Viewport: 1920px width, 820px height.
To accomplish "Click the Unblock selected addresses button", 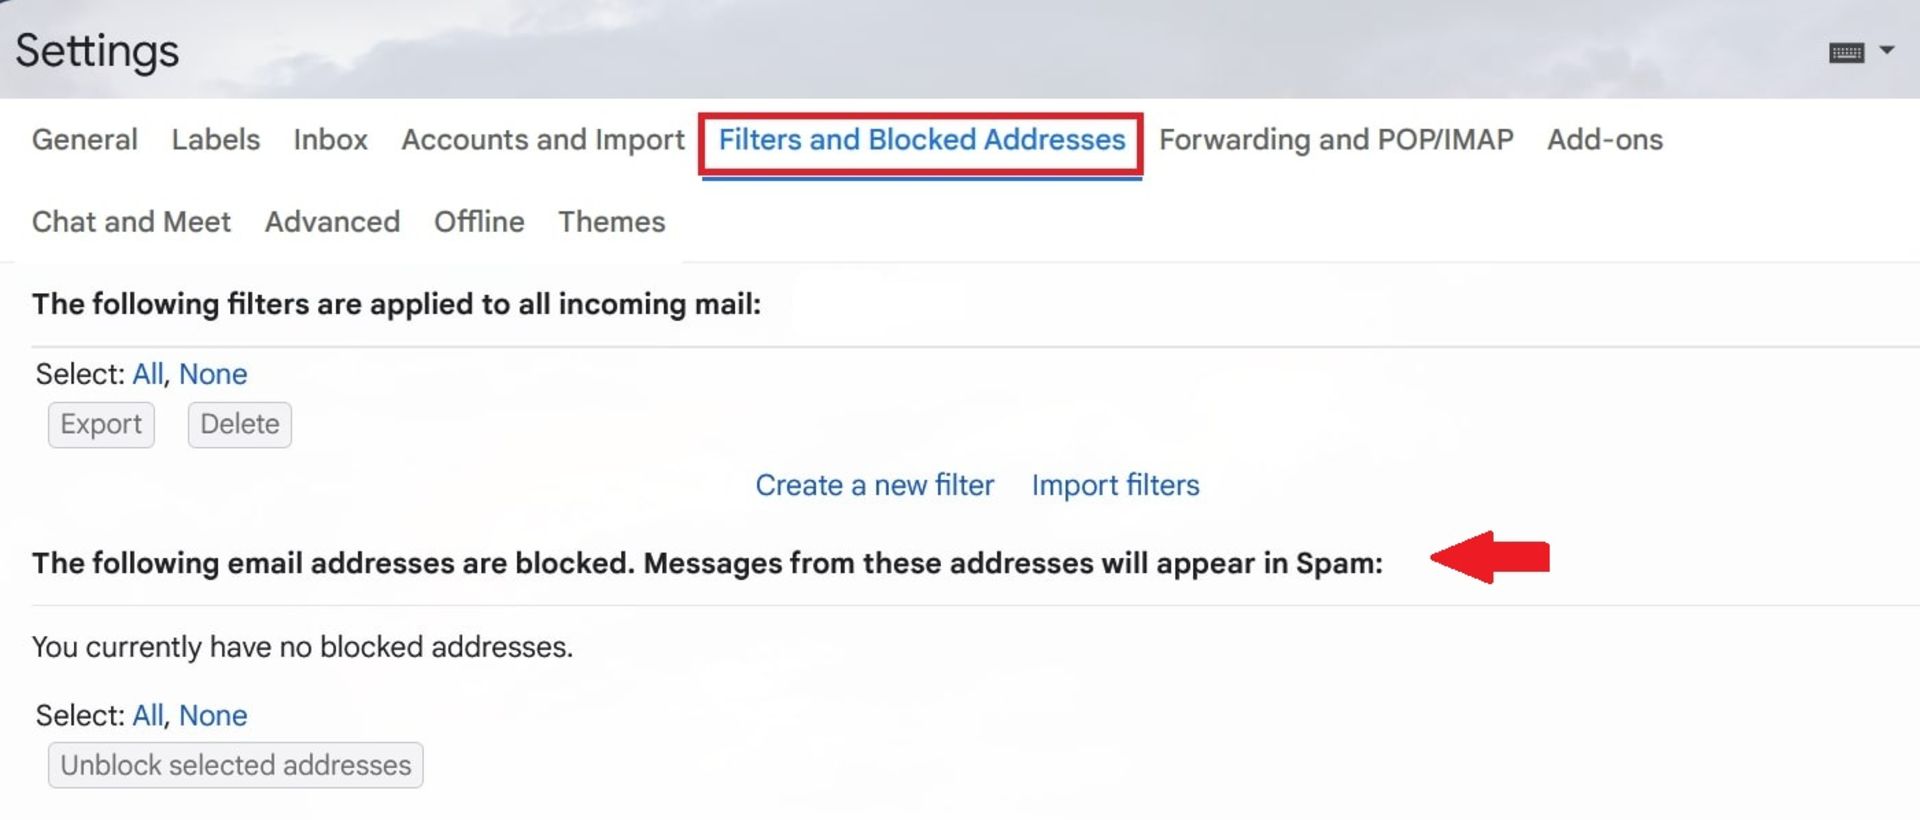I will [x=236, y=765].
